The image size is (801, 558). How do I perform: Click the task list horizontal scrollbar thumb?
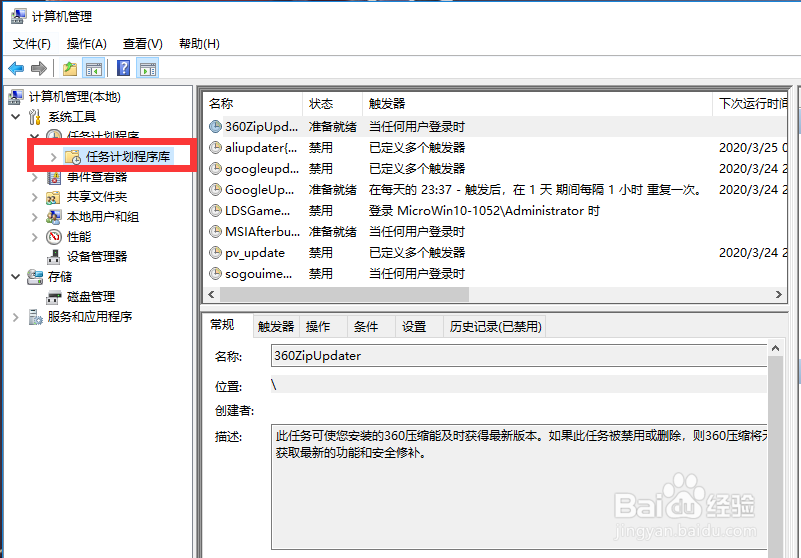click(344, 294)
